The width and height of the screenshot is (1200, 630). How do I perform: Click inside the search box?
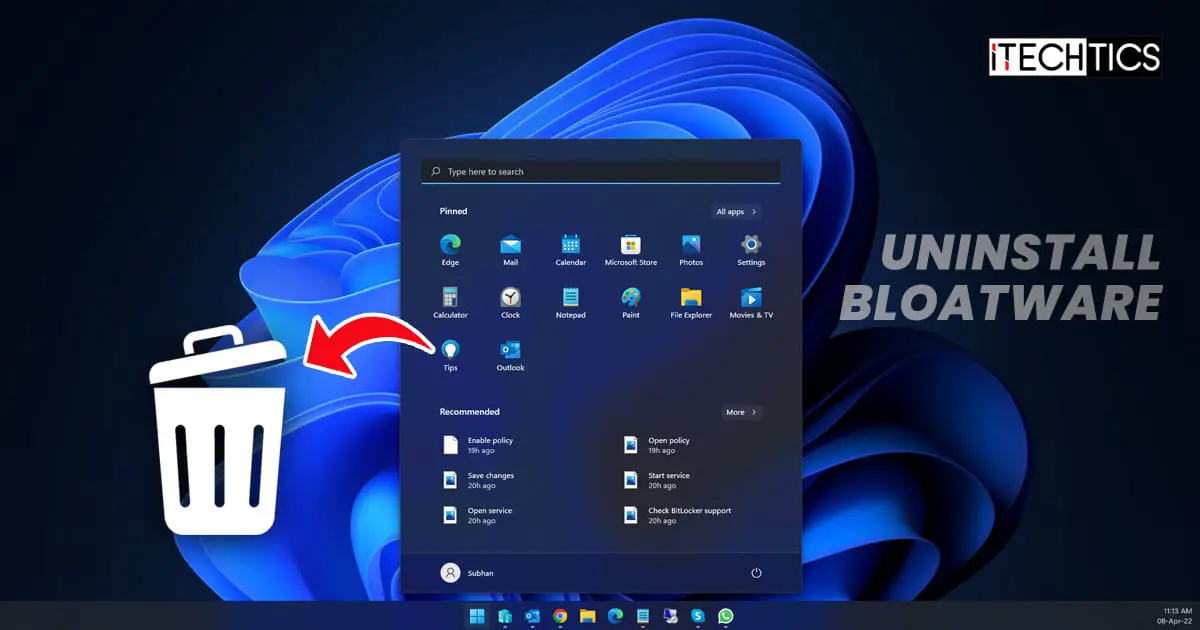600,171
